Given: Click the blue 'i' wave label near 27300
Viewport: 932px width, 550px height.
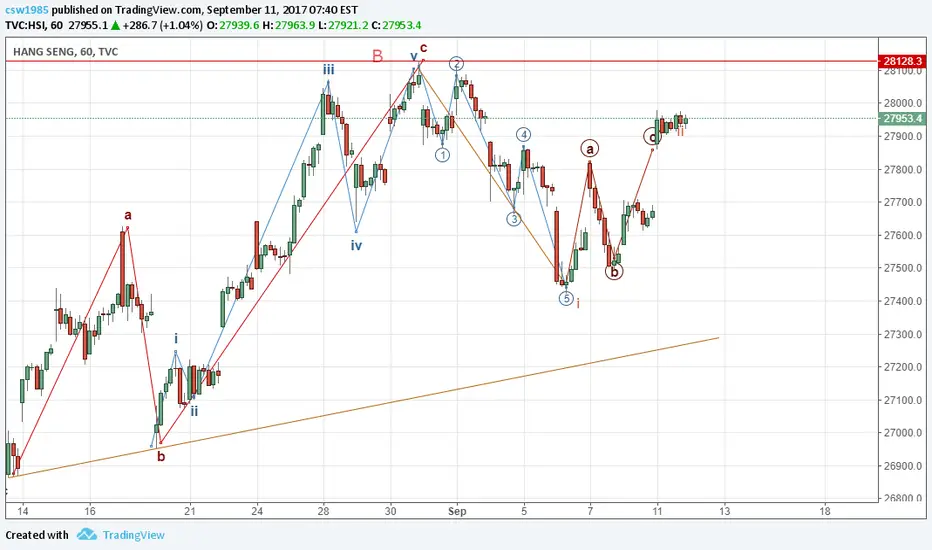Looking at the screenshot, I should (176, 338).
